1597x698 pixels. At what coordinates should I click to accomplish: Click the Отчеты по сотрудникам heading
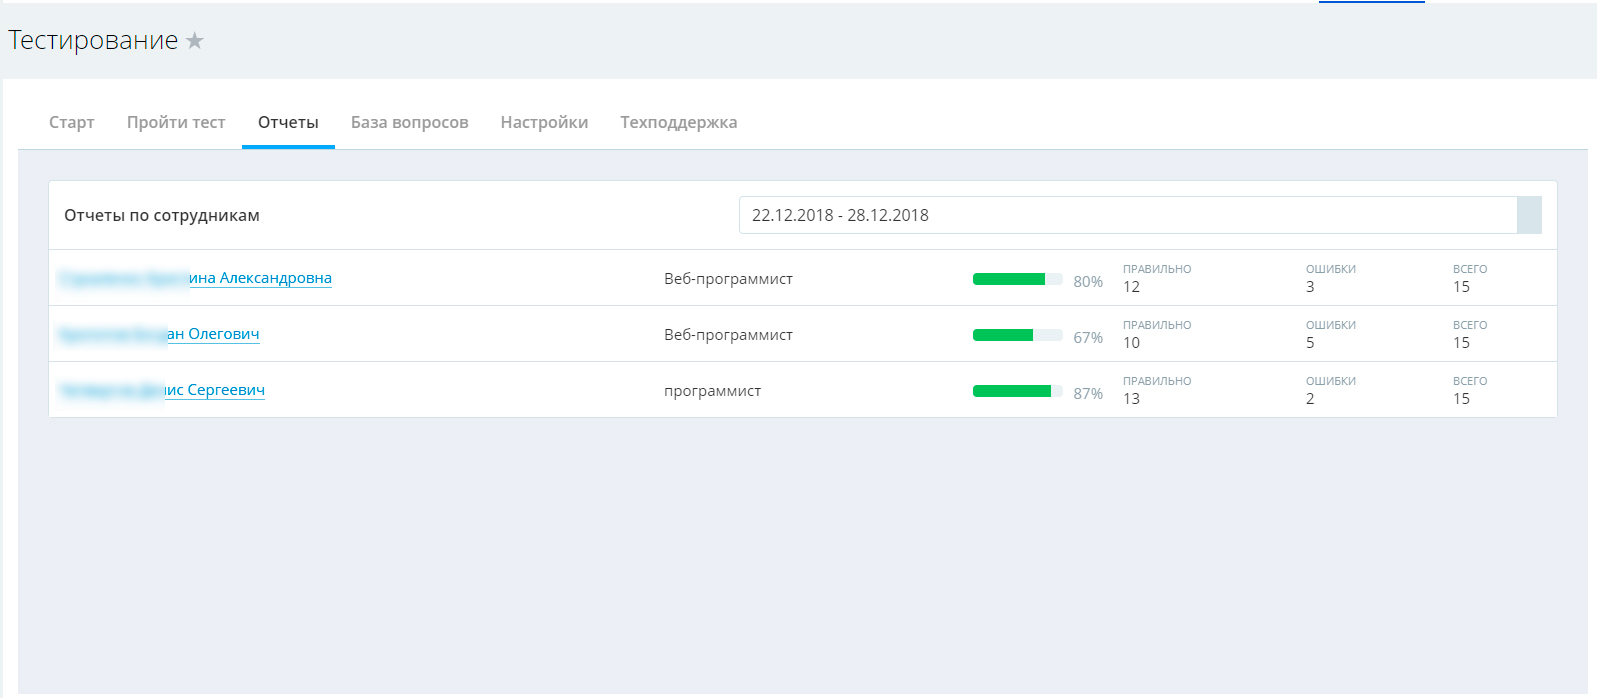162,215
